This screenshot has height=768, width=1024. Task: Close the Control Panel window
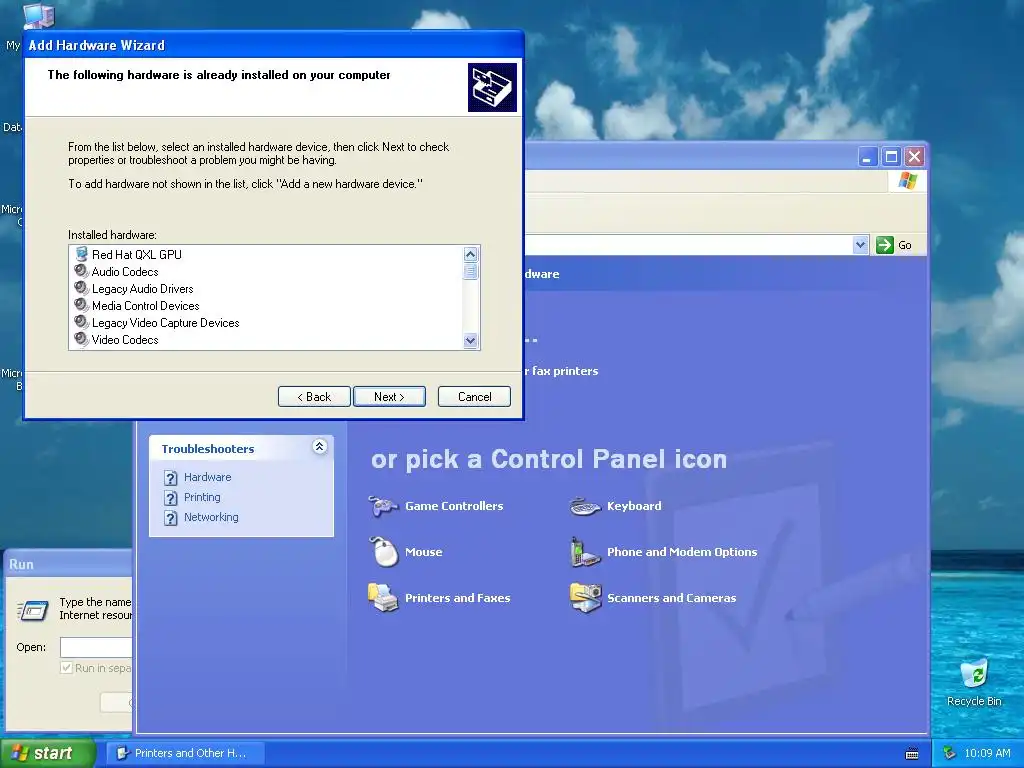pyautogui.click(x=914, y=157)
